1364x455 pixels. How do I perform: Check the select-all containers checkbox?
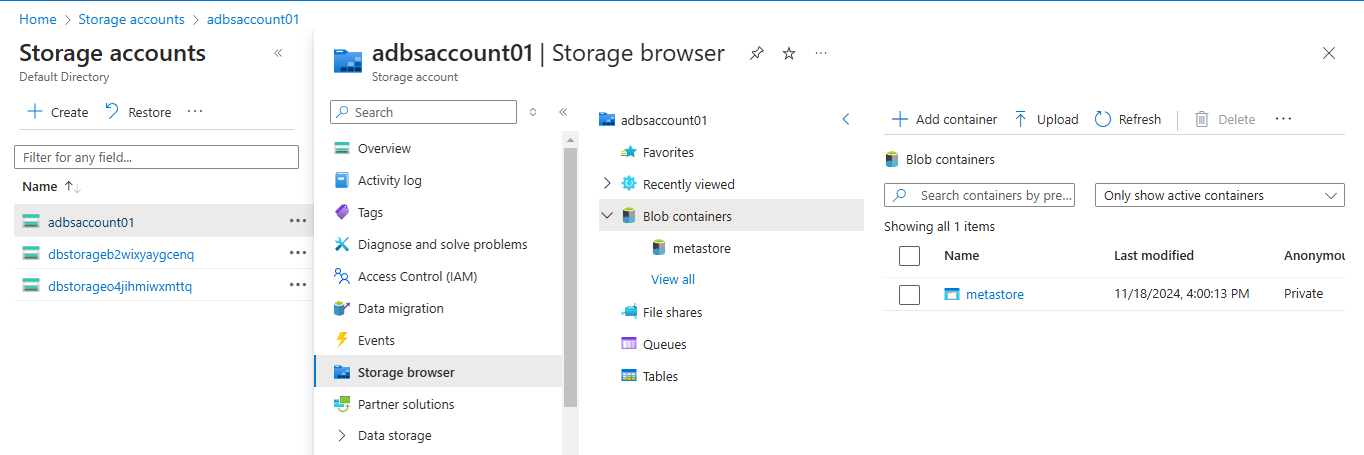click(909, 256)
